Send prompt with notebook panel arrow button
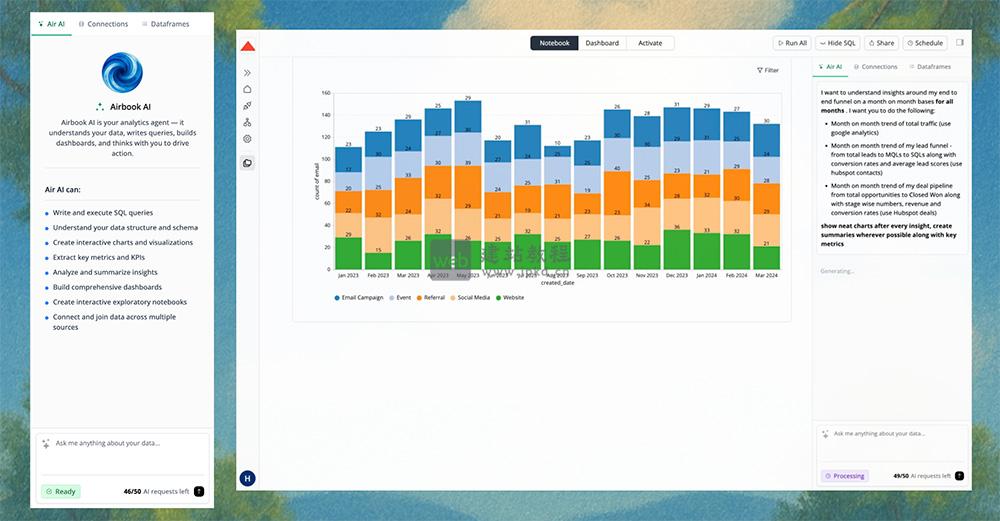The width and height of the screenshot is (1000, 521). click(x=960, y=476)
